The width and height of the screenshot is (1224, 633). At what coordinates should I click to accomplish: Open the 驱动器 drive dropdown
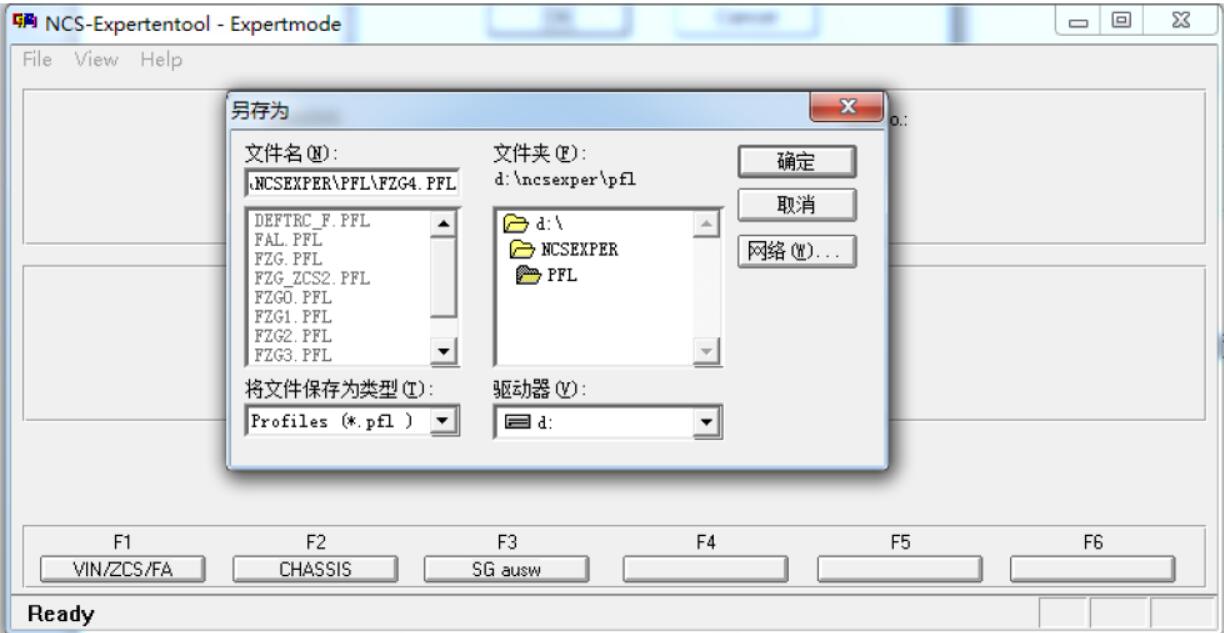[x=706, y=422]
